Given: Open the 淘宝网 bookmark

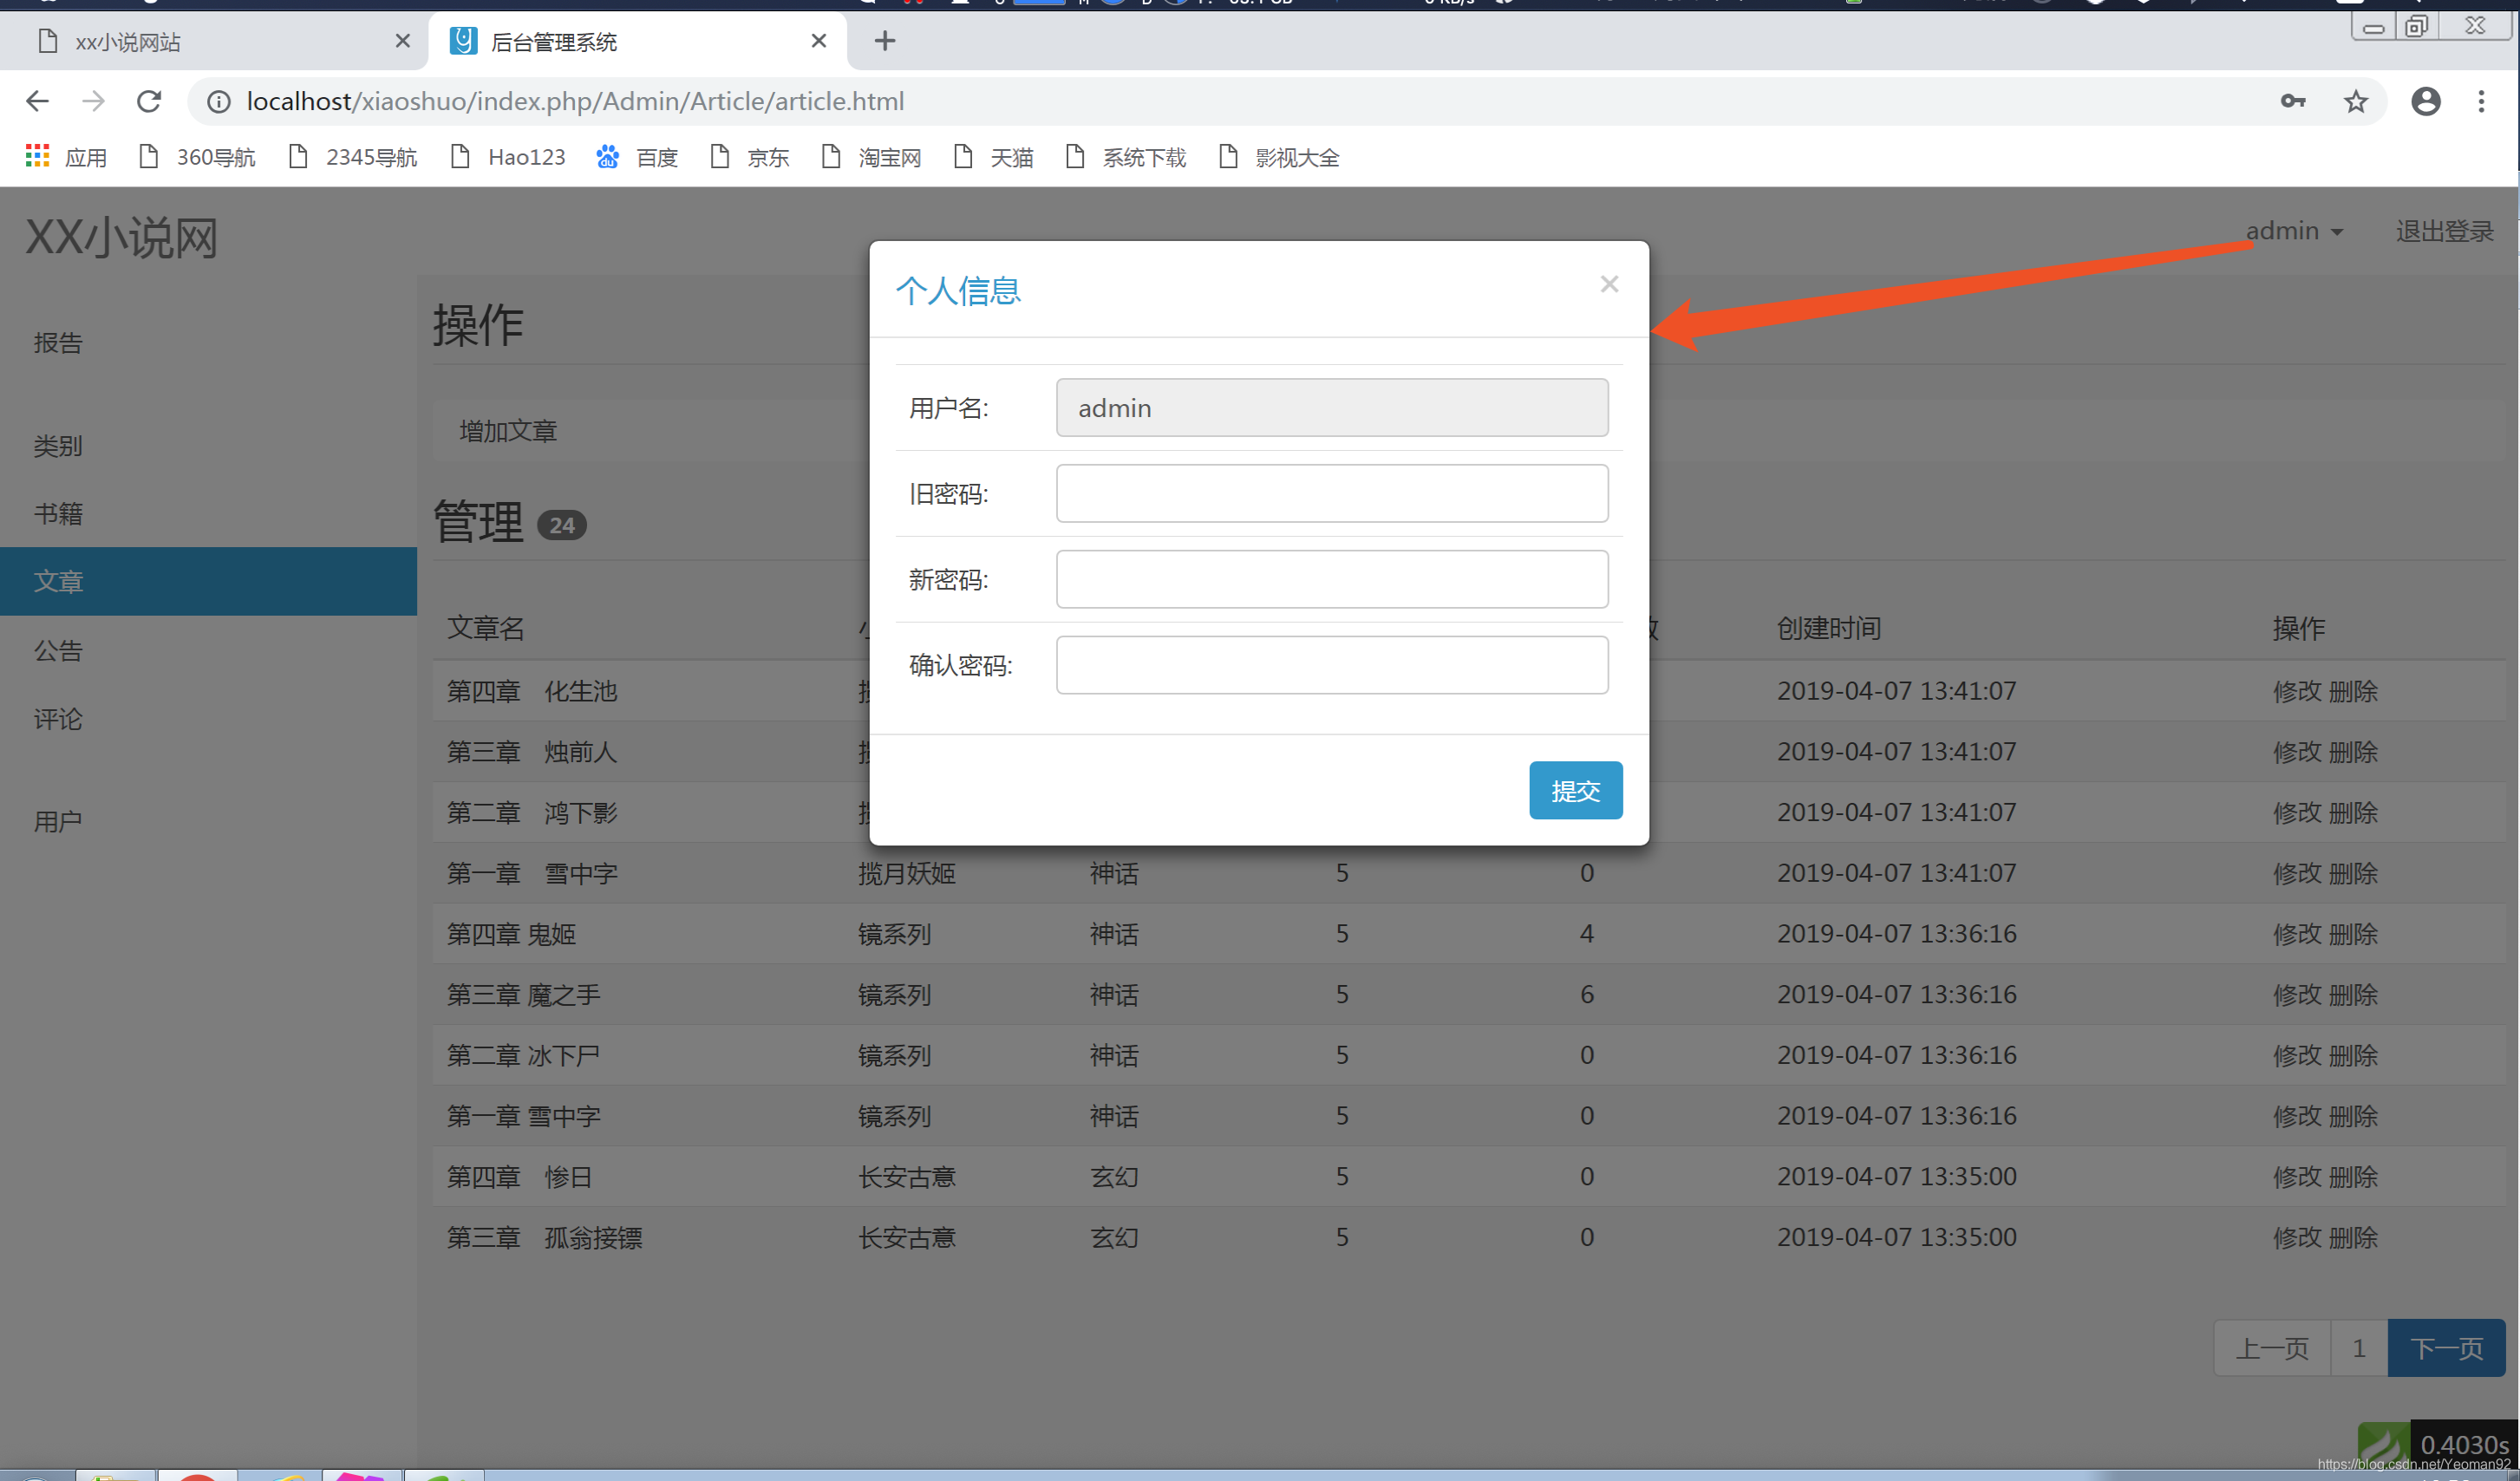Looking at the screenshot, I should pos(871,157).
